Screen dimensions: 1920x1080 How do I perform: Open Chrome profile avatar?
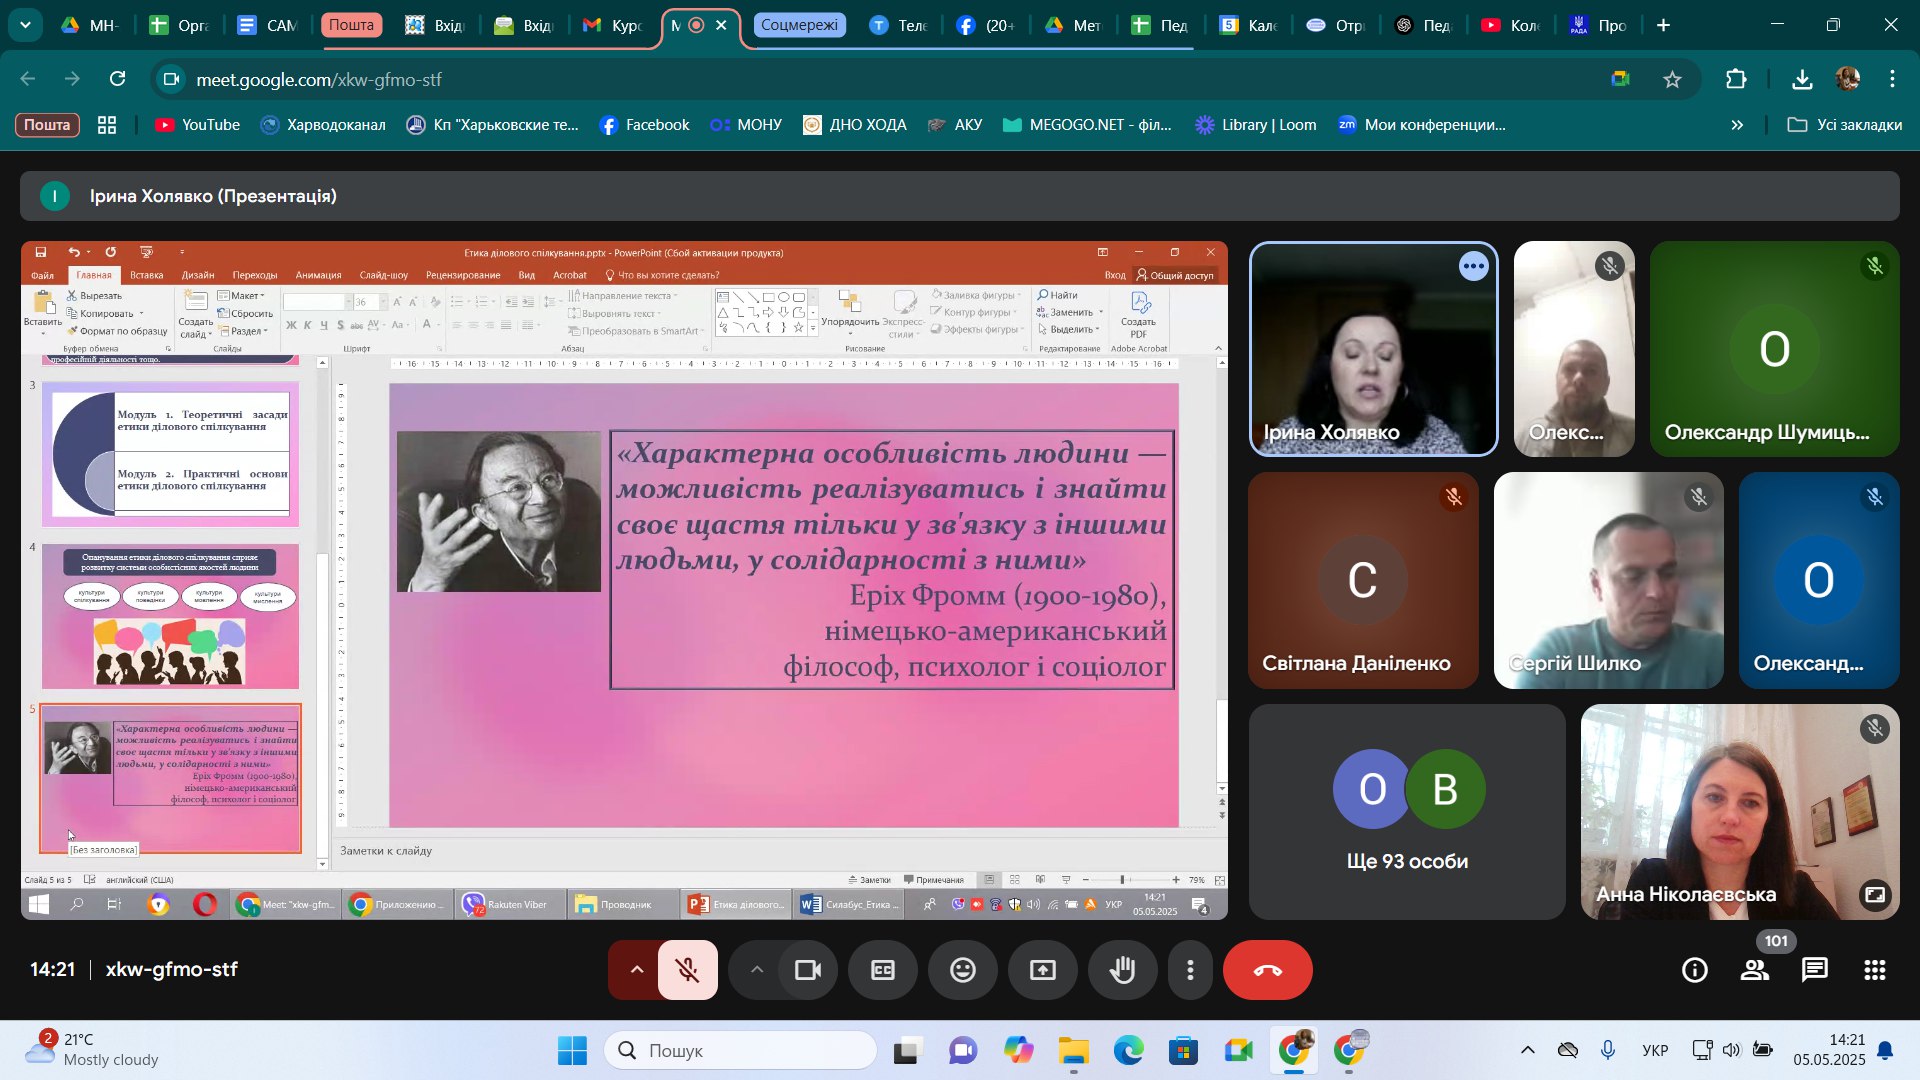1847,79
